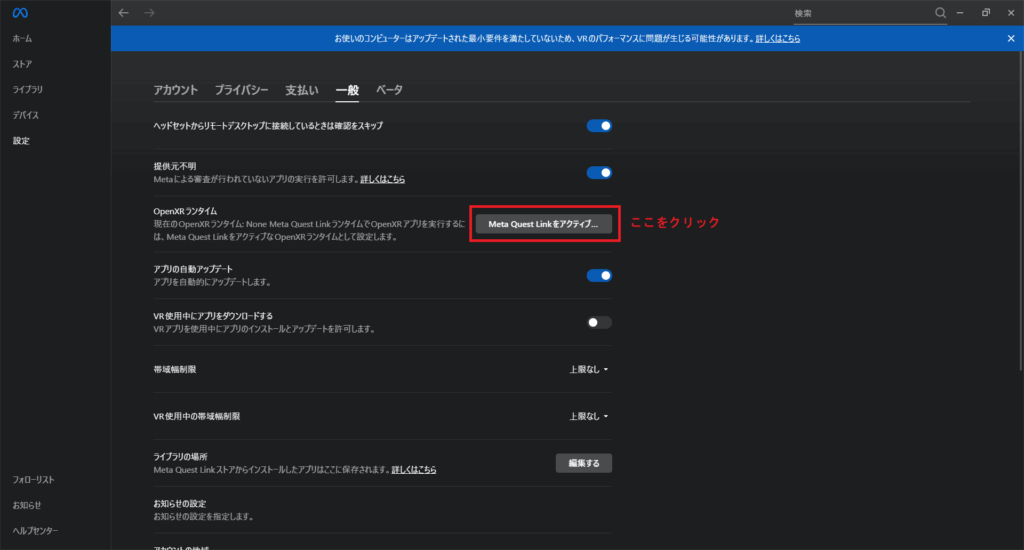Disable アプリの自動アップデート switch
The image size is (1024, 550).
(599, 276)
